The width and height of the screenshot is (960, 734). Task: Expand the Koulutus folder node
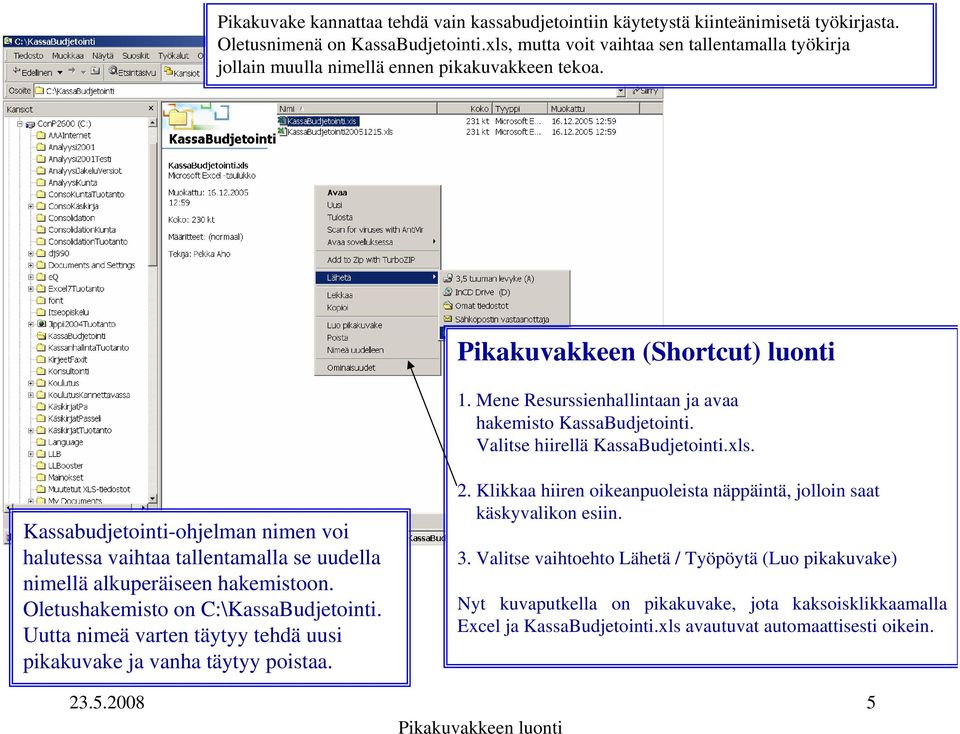31,383
